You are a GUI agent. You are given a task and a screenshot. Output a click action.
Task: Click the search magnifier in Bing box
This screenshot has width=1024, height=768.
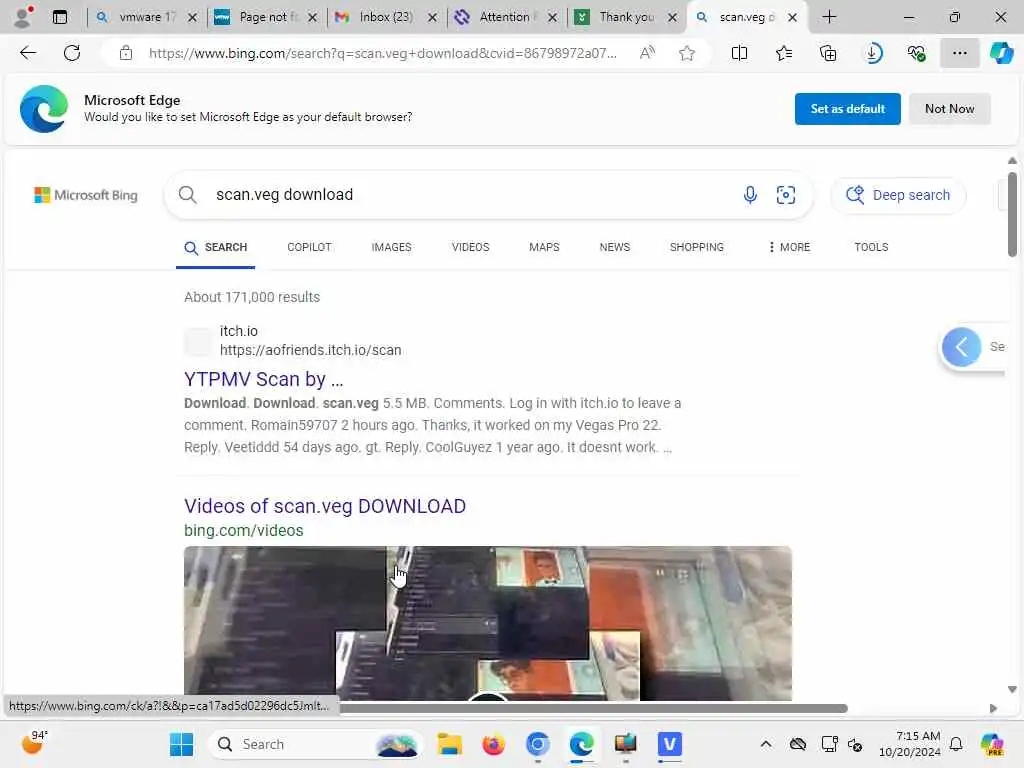[x=187, y=195]
